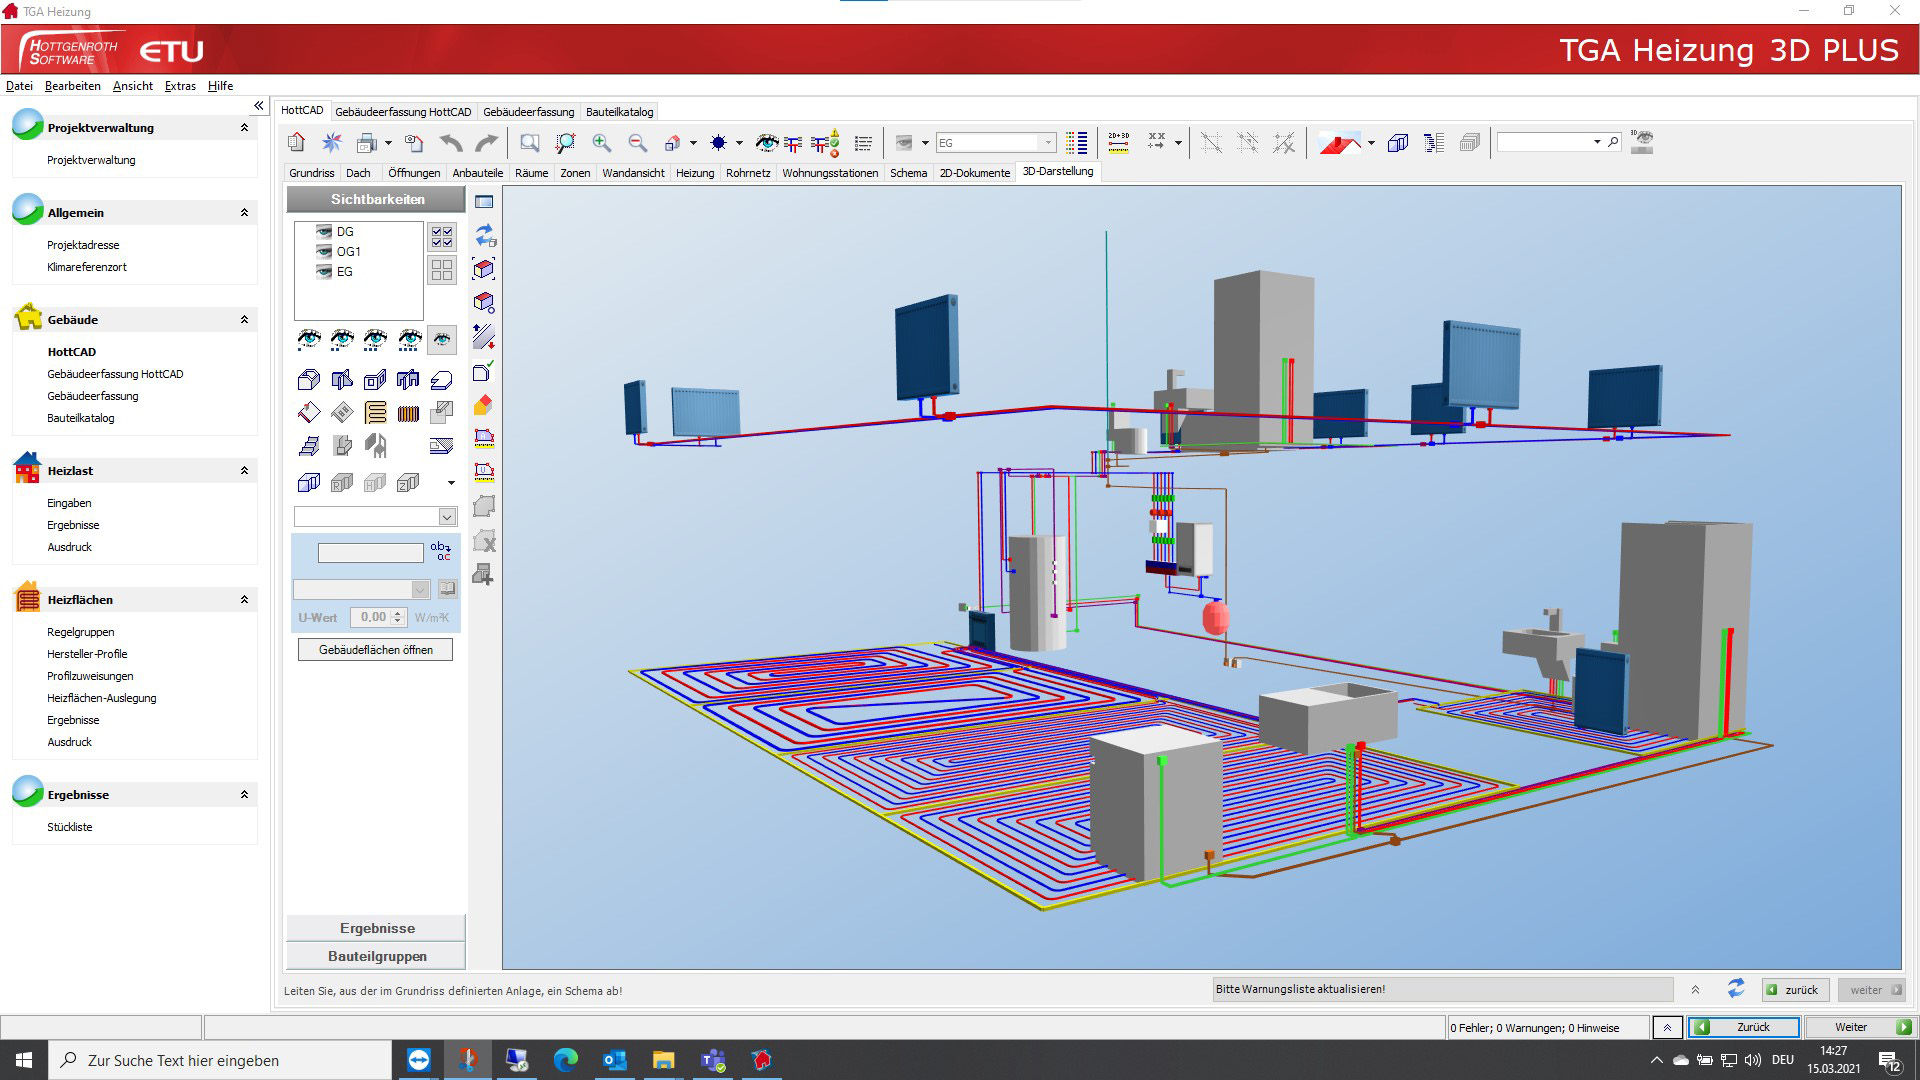
Task: Click the toolbar search input field
Action: (1544, 143)
